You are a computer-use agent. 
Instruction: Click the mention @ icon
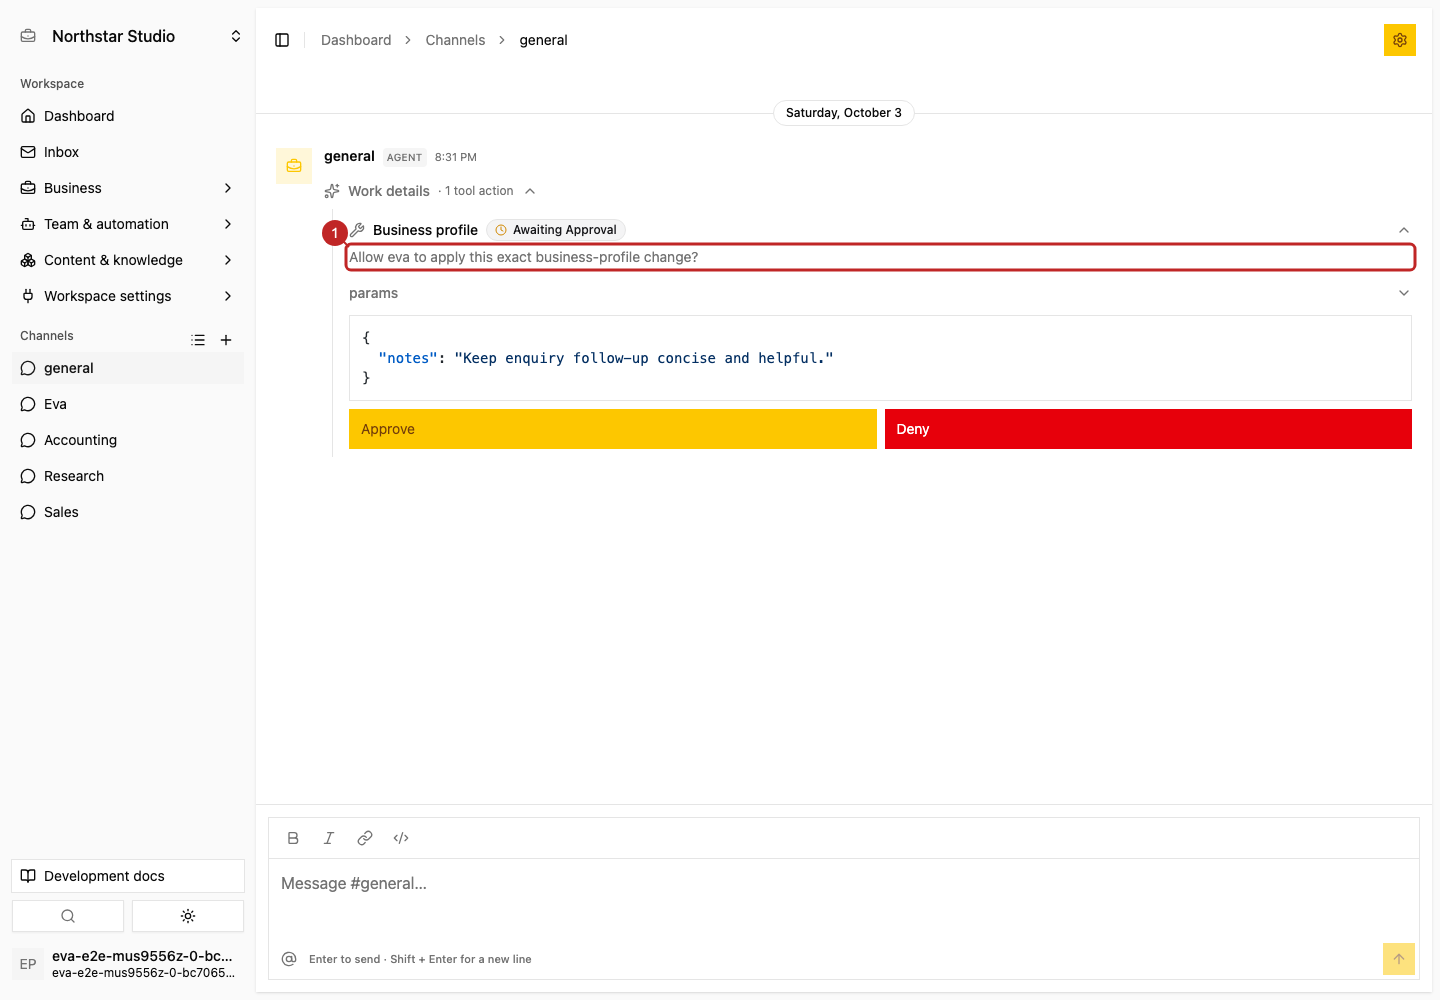pos(289,959)
